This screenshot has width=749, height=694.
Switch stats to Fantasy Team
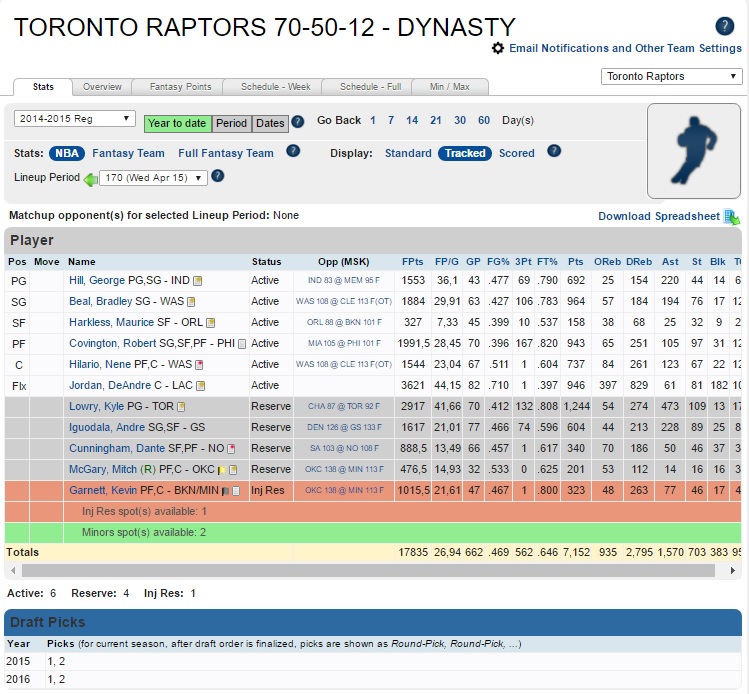tap(128, 153)
